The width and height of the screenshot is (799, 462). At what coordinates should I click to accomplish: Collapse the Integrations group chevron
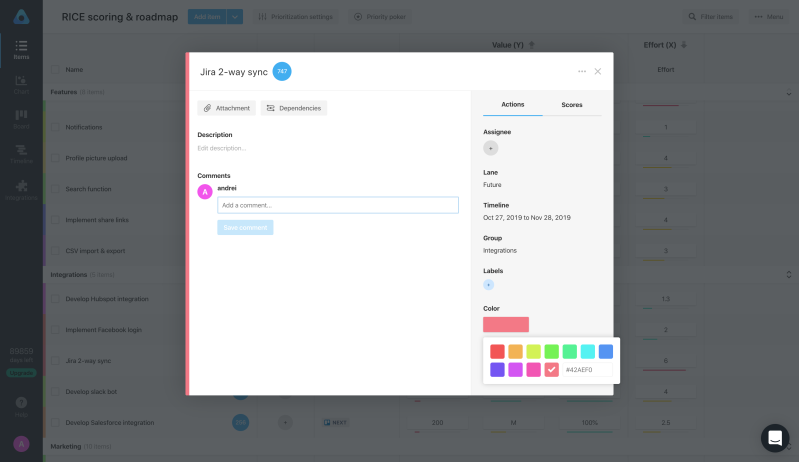789,275
